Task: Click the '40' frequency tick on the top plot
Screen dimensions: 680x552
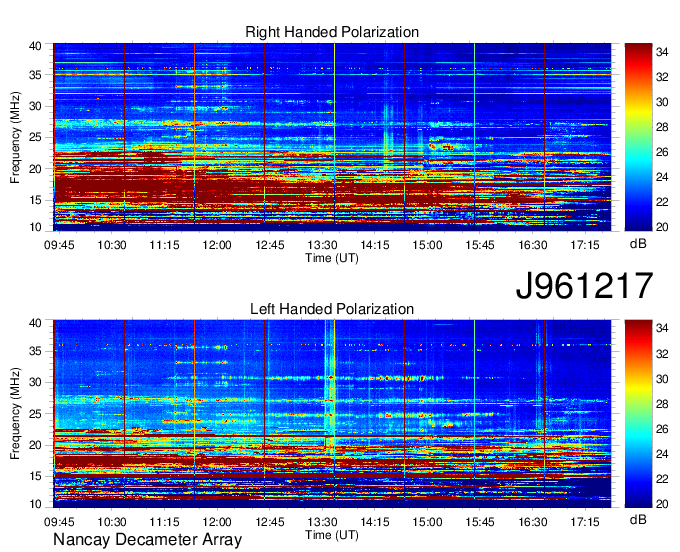Action: [x=36, y=46]
